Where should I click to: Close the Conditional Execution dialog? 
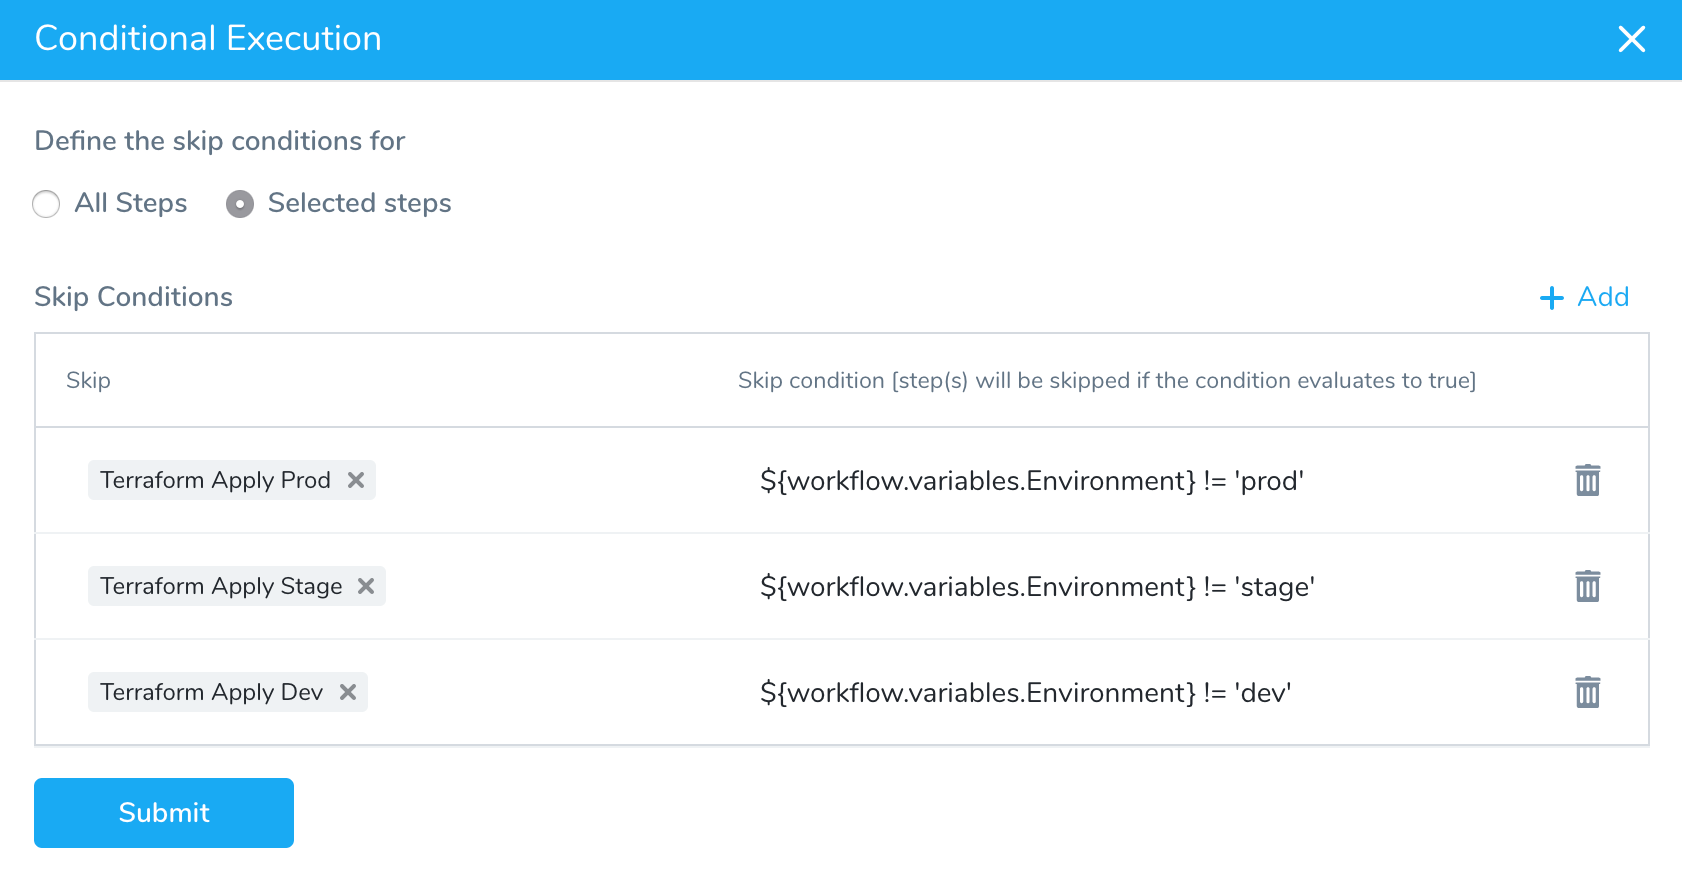pos(1632,39)
